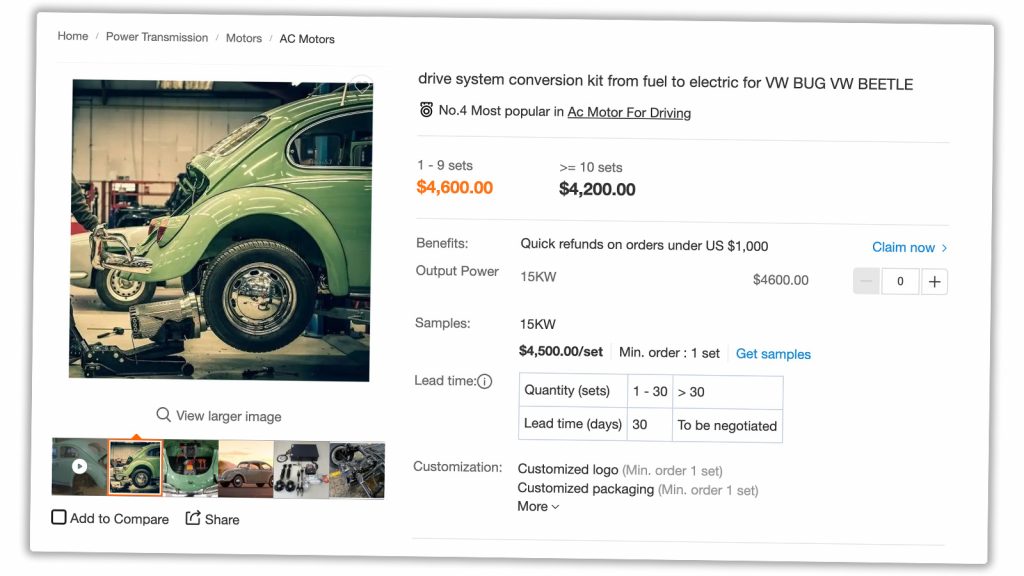Click the View larger image magnifier icon
This screenshot has height=576, width=1024.
(163, 415)
